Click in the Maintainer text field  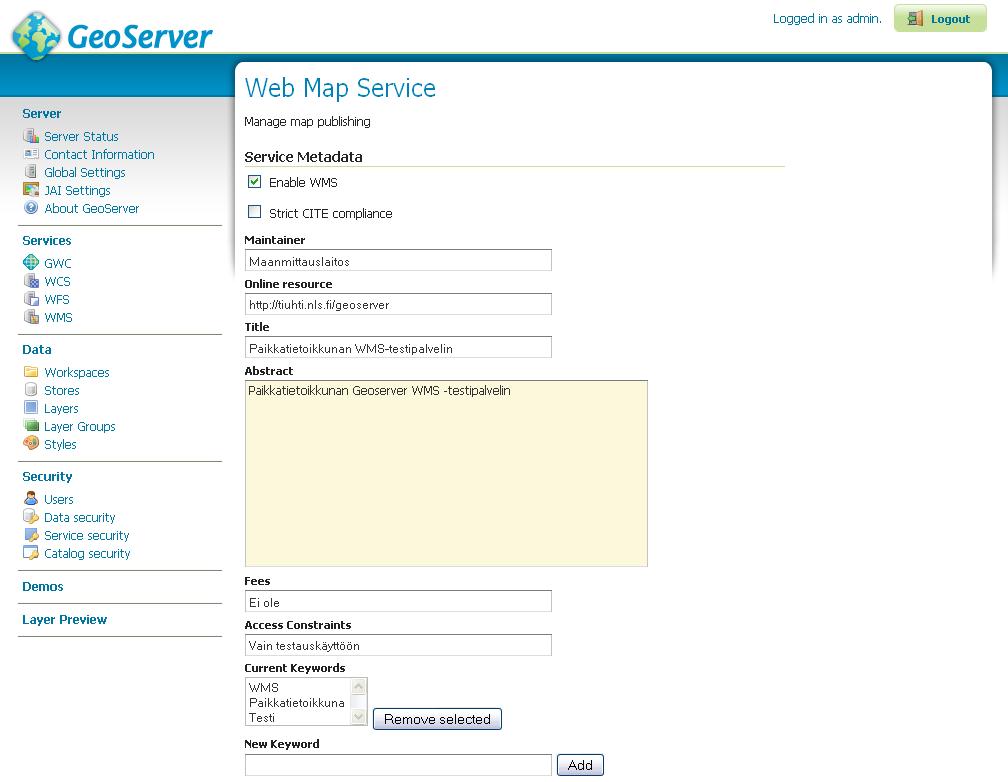398,260
